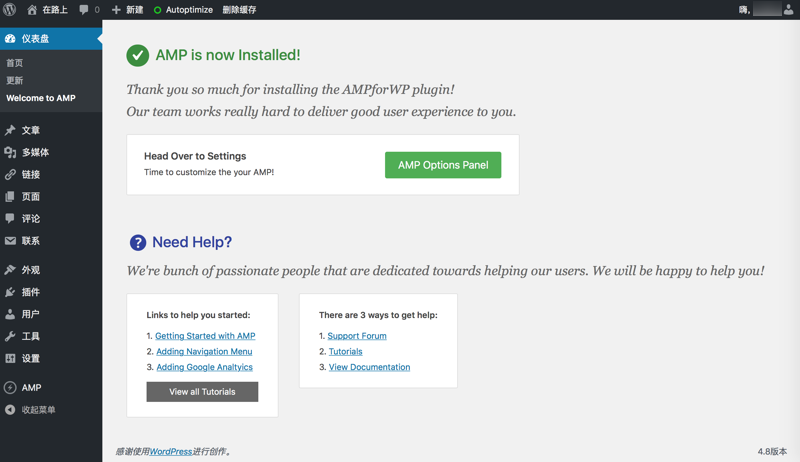Open the 文章 posts menu
This screenshot has width=800, height=462.
pos(31,130)
